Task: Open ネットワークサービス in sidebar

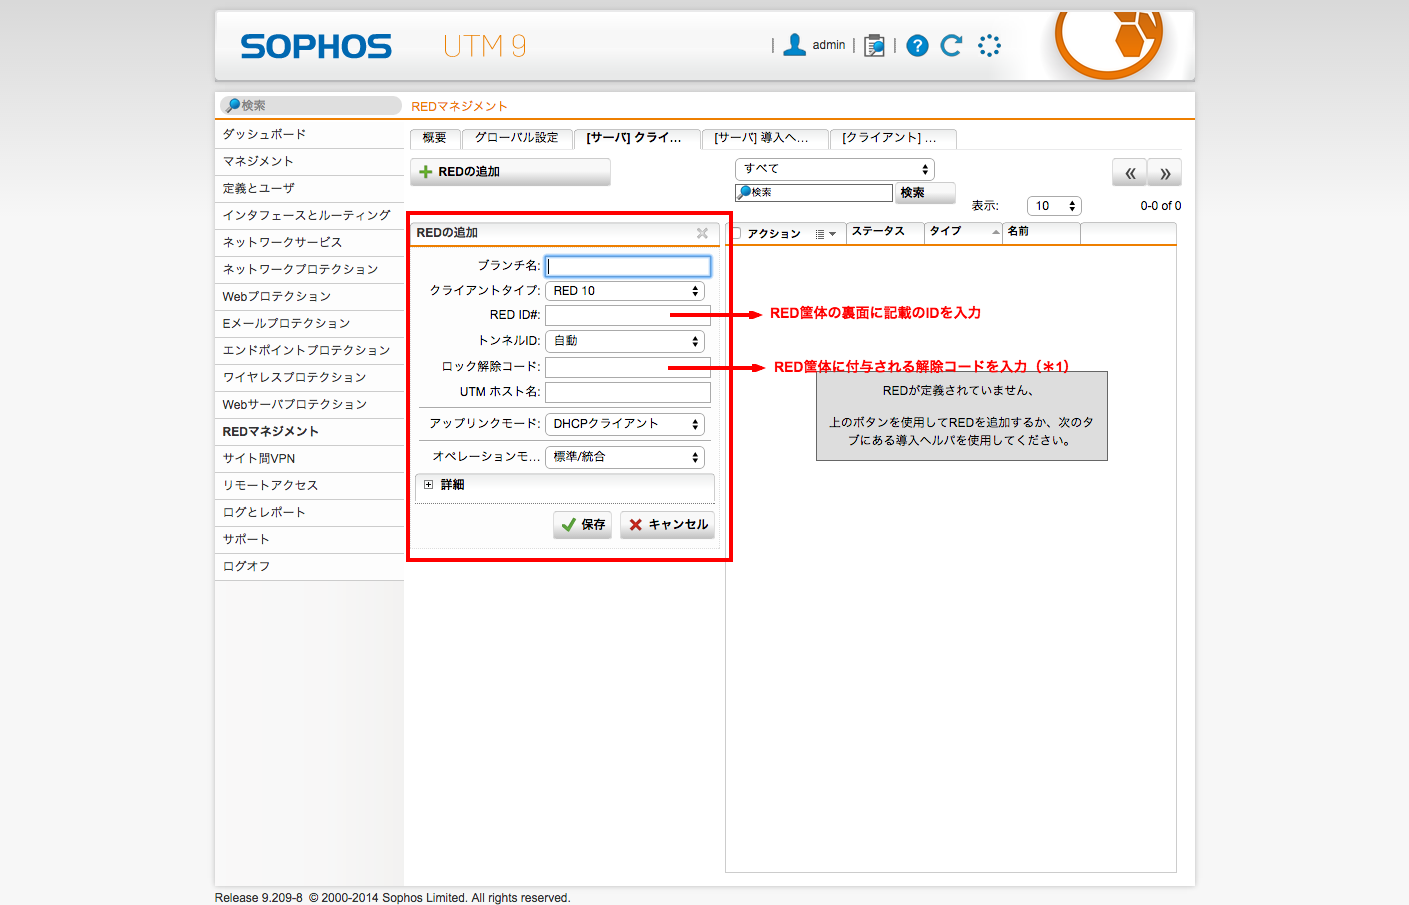Action: [x=309, y=243]
